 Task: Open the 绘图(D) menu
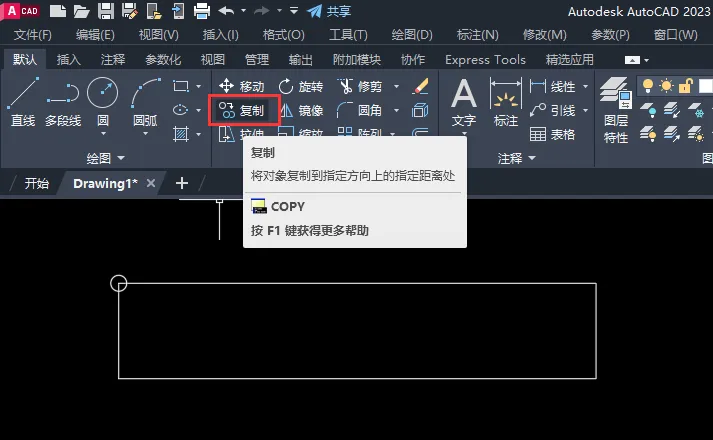[x=412, y=35]
